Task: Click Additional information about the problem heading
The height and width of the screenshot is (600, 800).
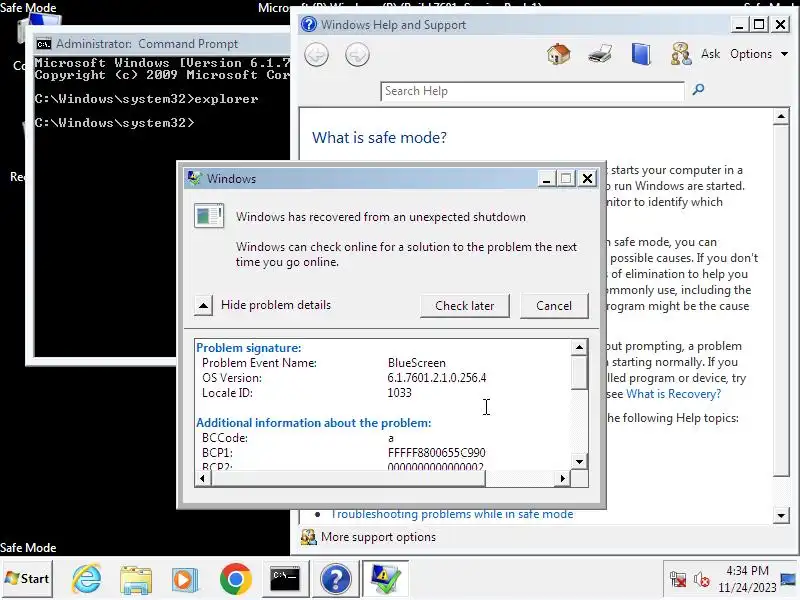Action: click(x=314, y=423)
